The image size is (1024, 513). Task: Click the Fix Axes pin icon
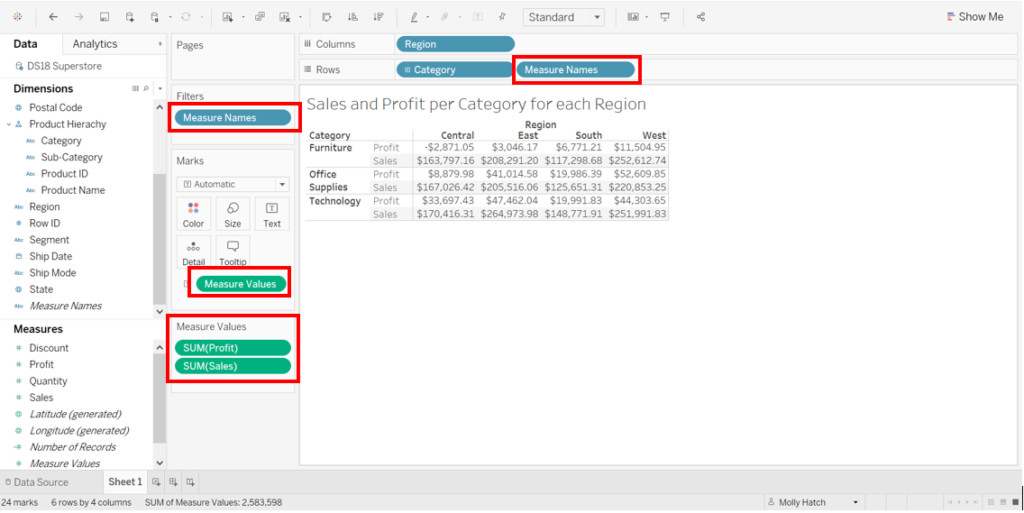502,17
